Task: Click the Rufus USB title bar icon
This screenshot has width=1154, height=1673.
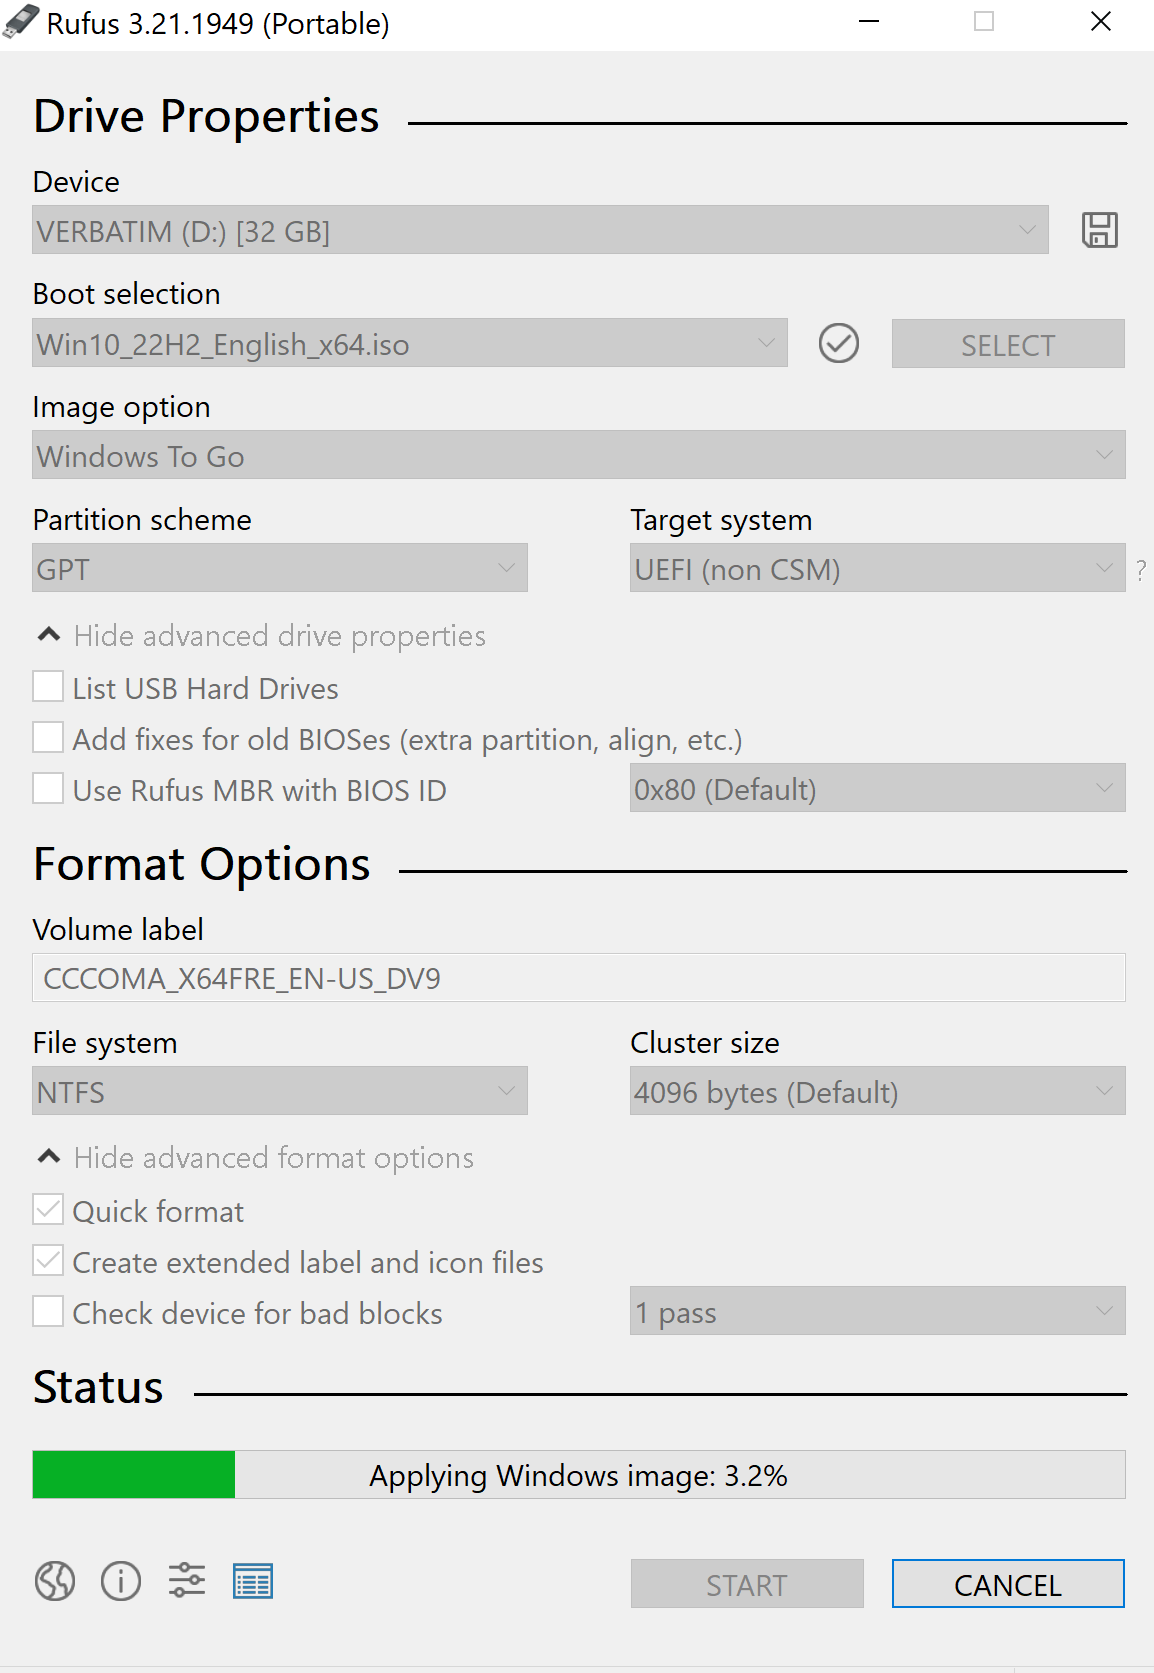Action: pyautogui.click(x=21, y=22)
